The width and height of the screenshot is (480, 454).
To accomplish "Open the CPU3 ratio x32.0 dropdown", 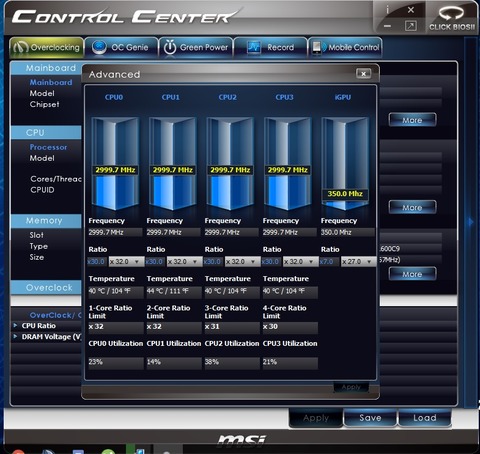I will [300, 262].
